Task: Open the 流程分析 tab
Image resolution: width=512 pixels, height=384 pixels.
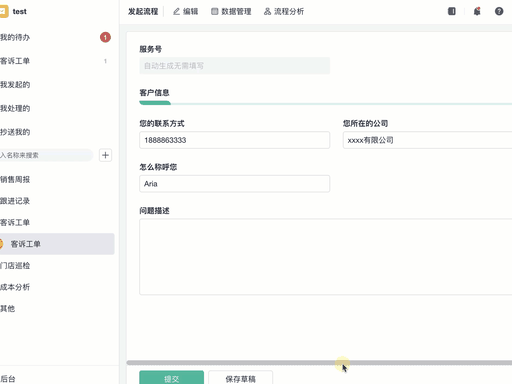Action: point(284,12)
